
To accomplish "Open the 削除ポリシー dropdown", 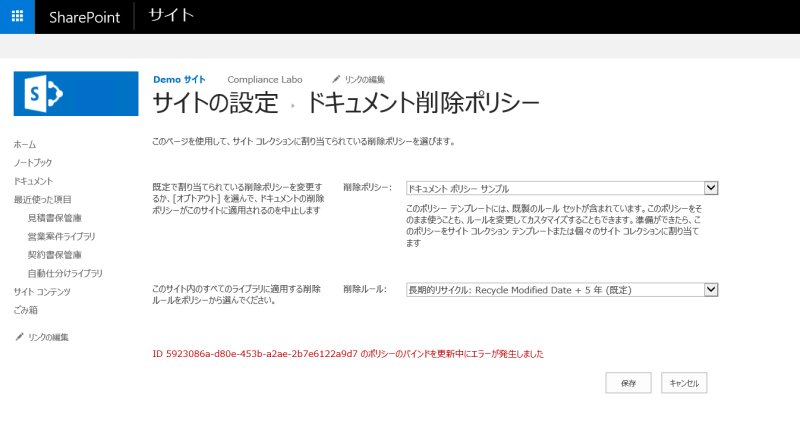I will (x=562, y=188).
